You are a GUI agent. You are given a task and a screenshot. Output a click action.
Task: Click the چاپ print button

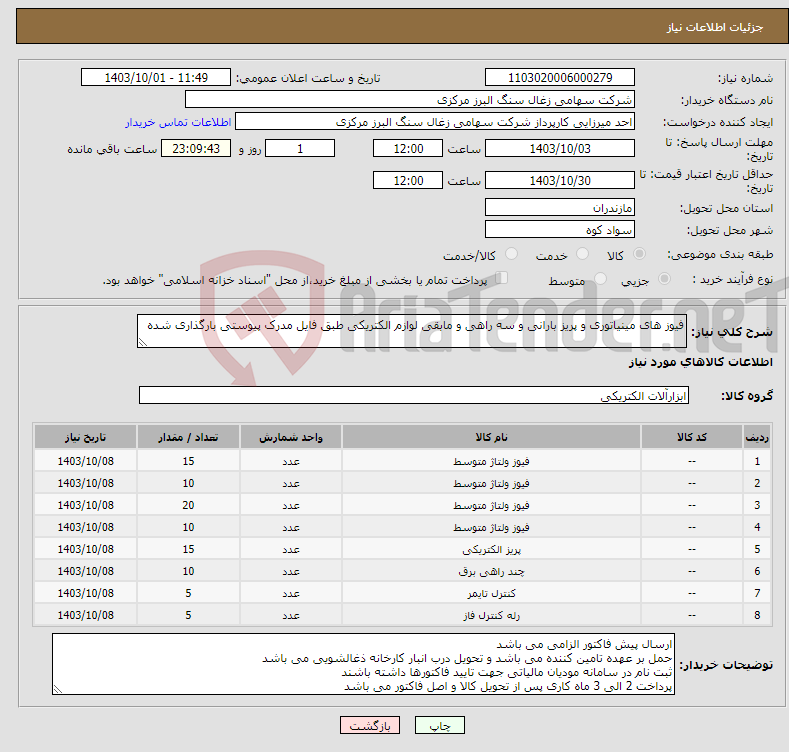click(440, 725)
